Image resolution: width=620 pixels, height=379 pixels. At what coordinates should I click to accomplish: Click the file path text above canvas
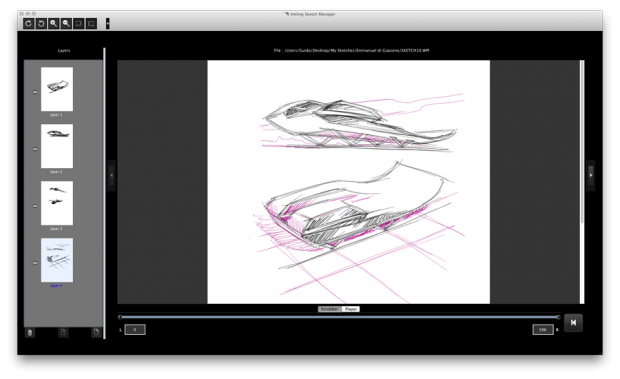coord(352,51)
